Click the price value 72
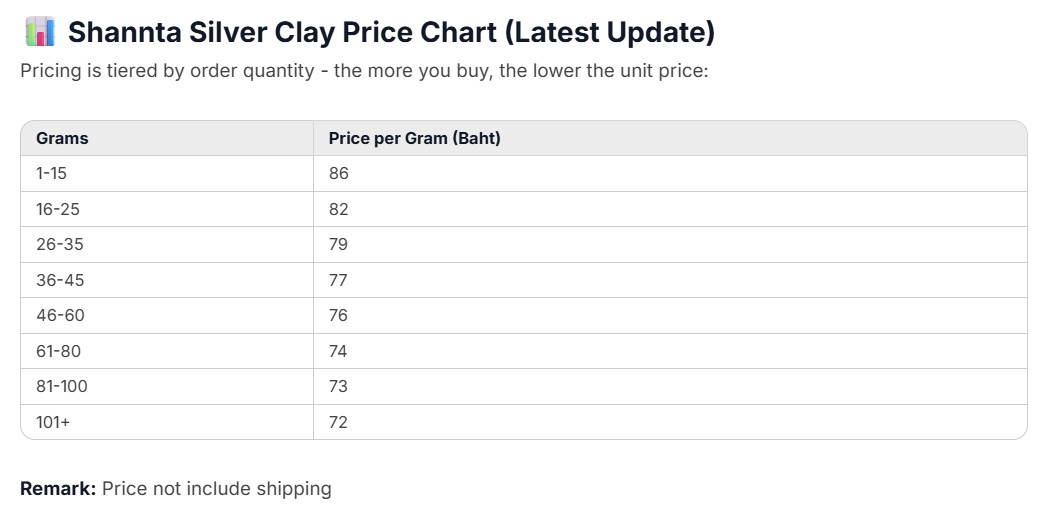 338,422
